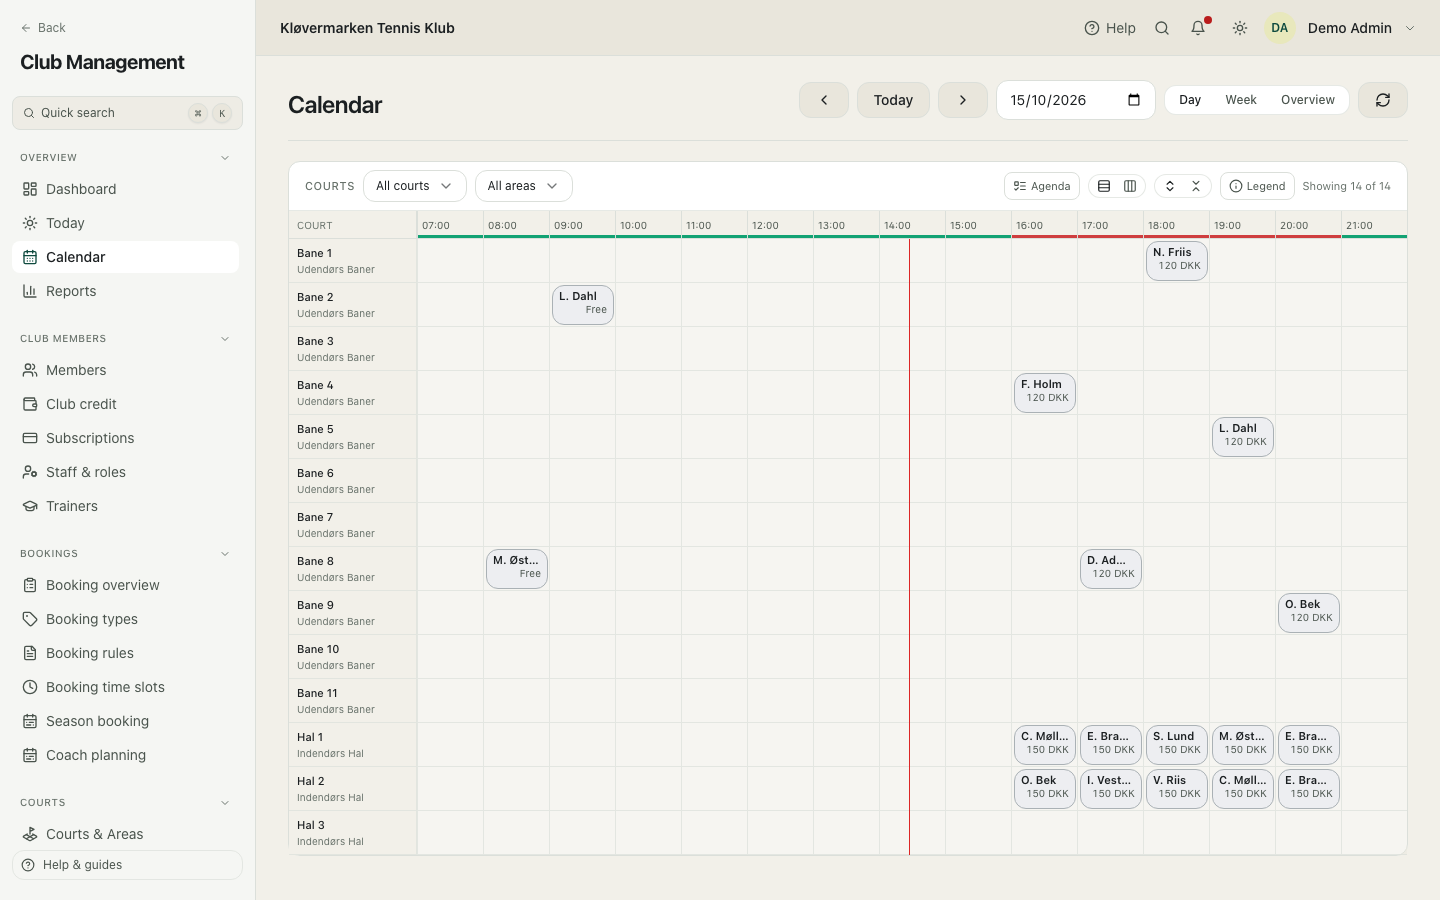The width and height of the screenshot is (1440, 900).
Task: Click the DA avatar badge
Action: point(1280,28)
